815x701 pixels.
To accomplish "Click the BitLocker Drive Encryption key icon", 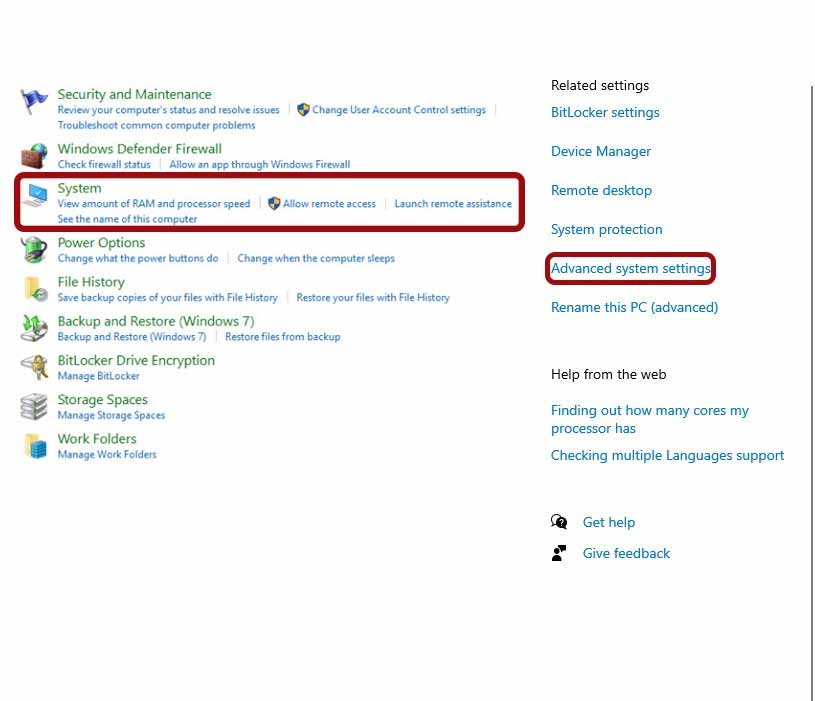I will (35, 367).
